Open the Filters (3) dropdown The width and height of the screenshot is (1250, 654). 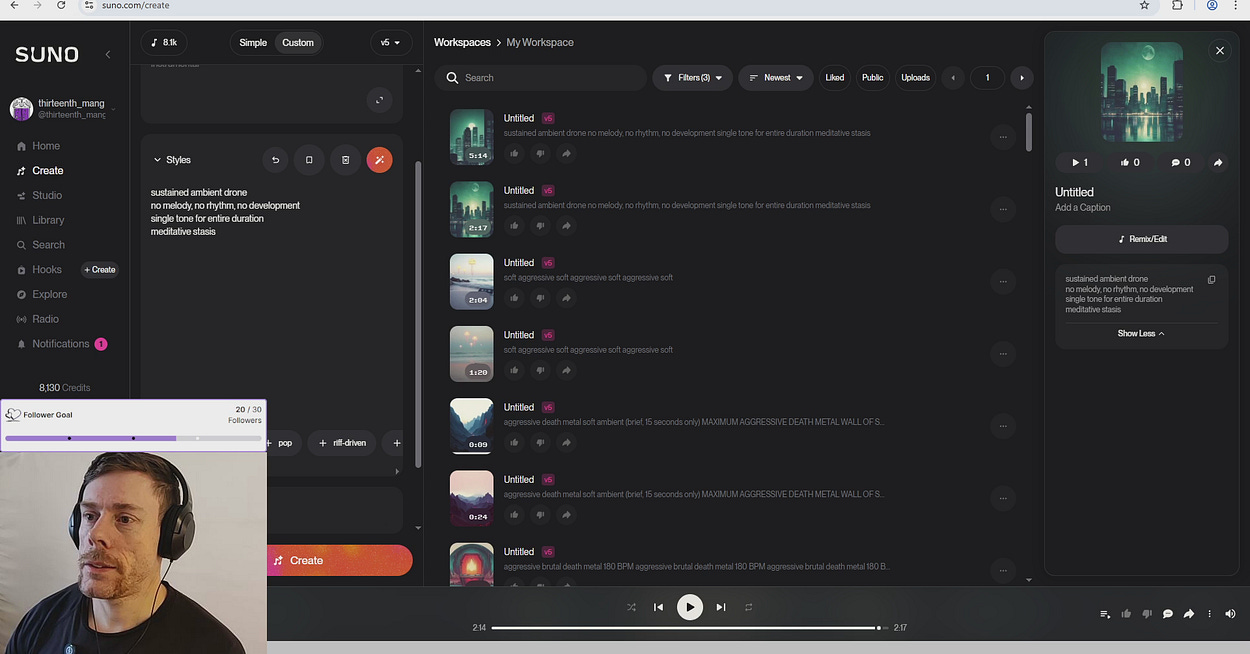tap(692, 78)
